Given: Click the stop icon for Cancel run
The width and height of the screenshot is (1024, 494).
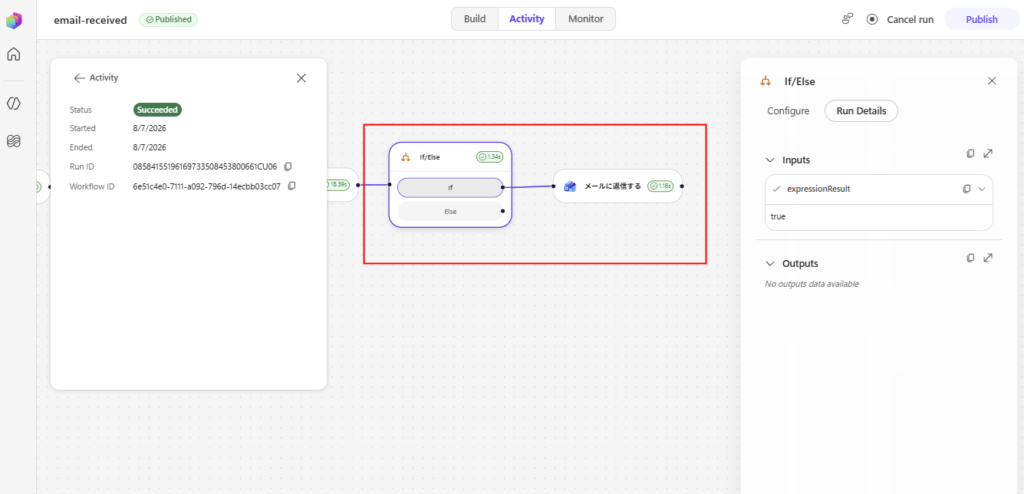Looking at the screenshot, I should click(x=872, y=19).
